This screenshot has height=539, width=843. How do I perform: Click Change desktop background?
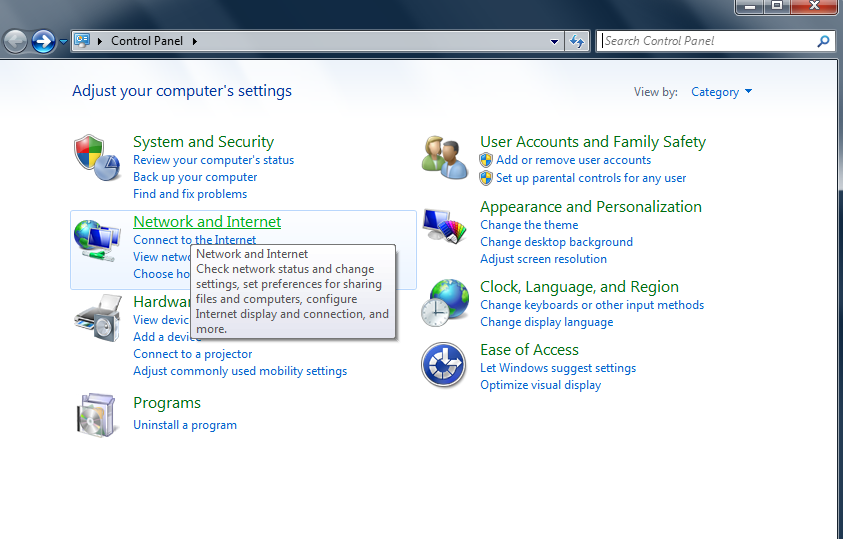(556, 242)
